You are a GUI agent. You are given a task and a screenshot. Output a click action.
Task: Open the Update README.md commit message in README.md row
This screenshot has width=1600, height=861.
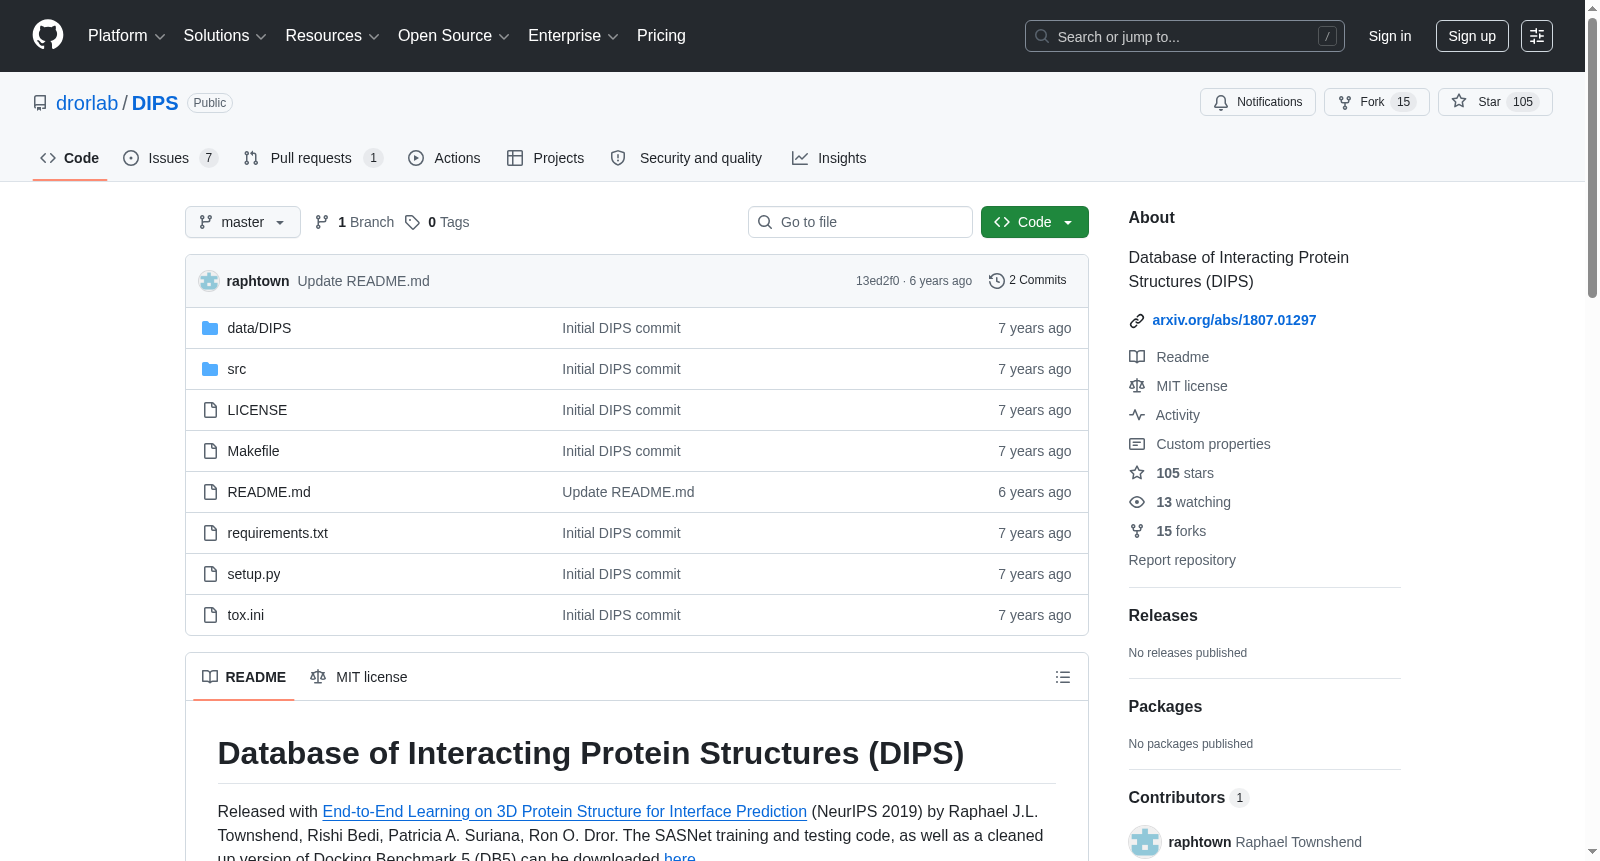(x=628, y=492)
